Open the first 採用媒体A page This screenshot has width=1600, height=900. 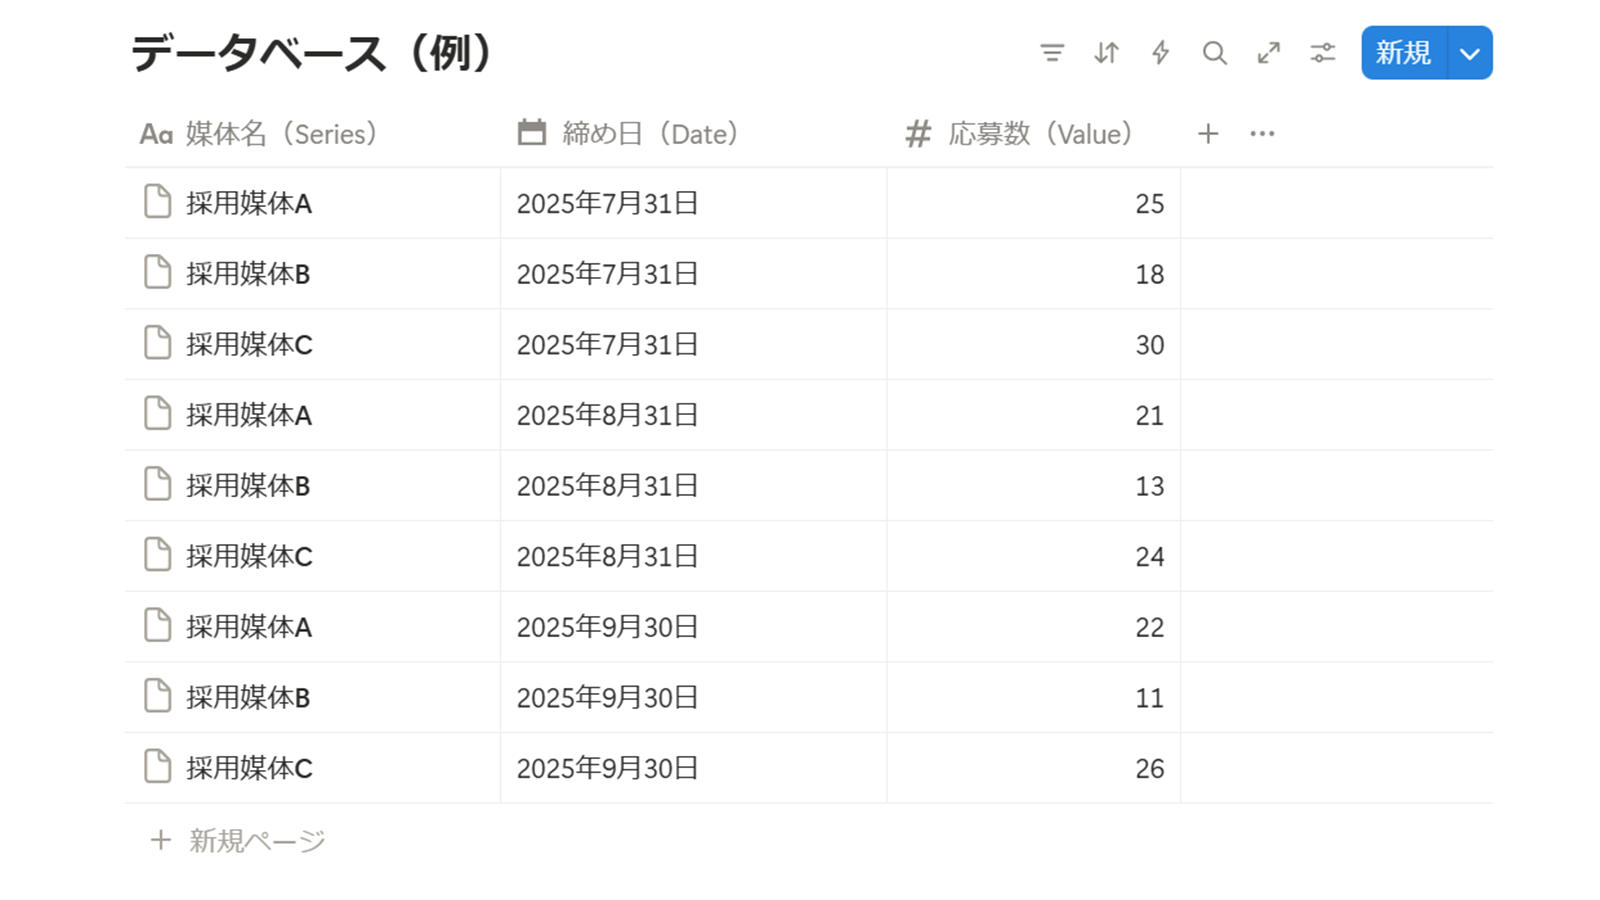[x=249, y=203]
